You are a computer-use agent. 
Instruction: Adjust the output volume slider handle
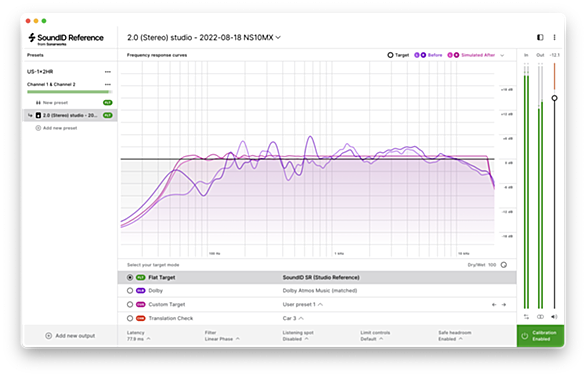[x=555, y=98]
